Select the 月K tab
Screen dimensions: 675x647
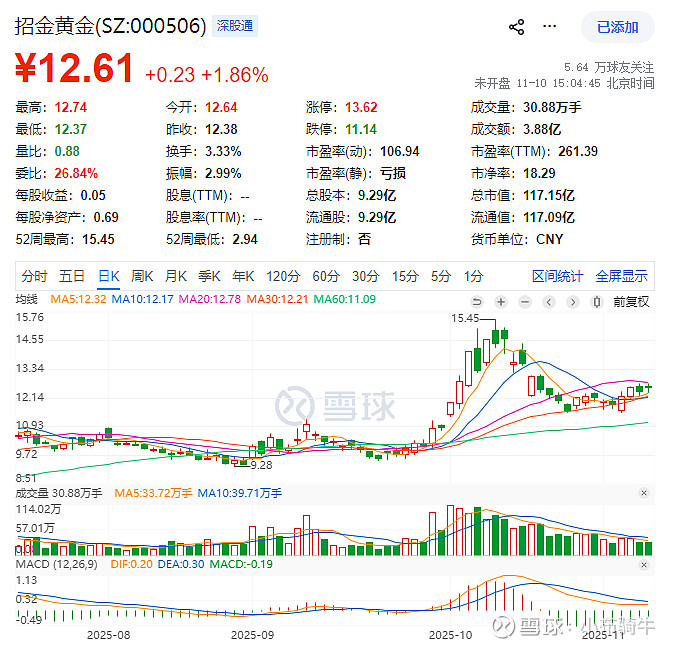click(176, 276)
